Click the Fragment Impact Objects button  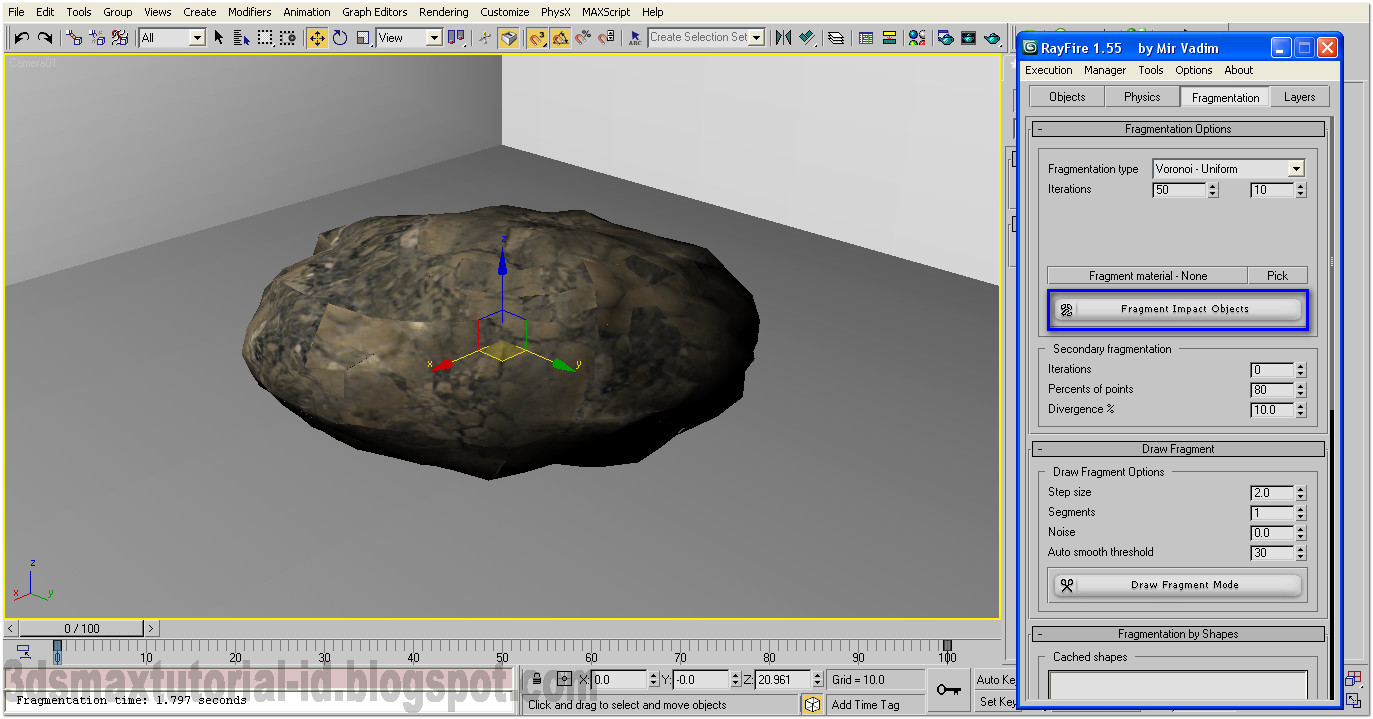click(x=1177, y=309)
